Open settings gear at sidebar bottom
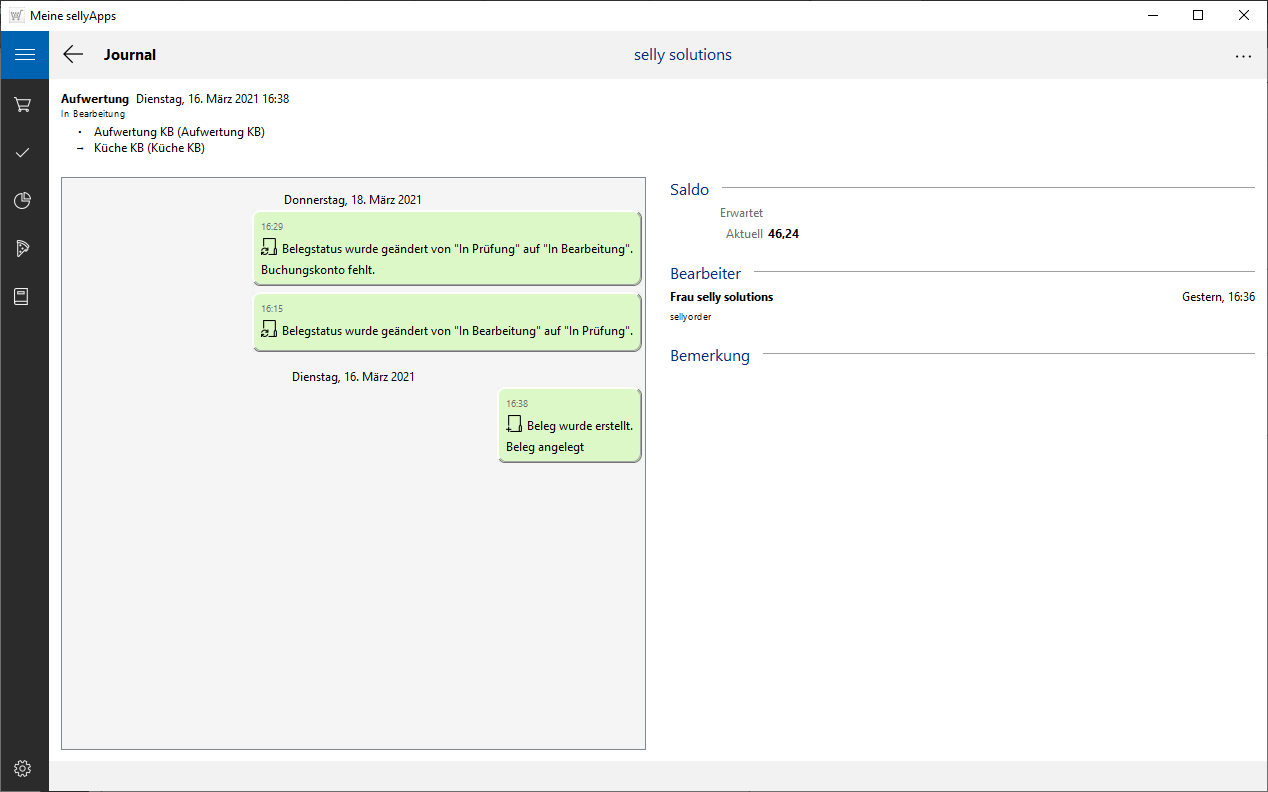 (x=24, y=768)
